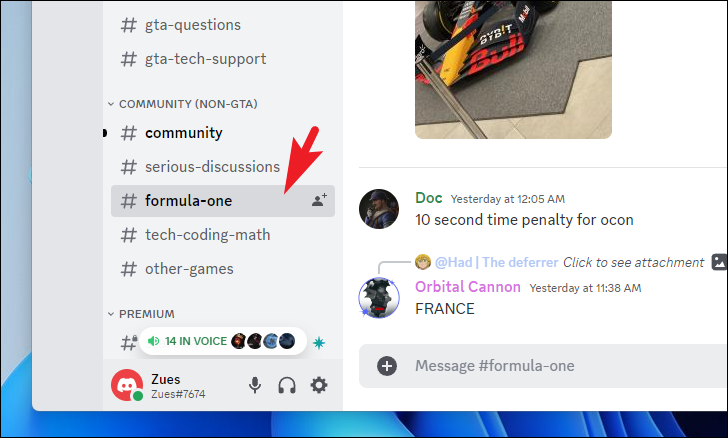
Task: Collapse the PREMIUM category
Action: click(141, 314)
